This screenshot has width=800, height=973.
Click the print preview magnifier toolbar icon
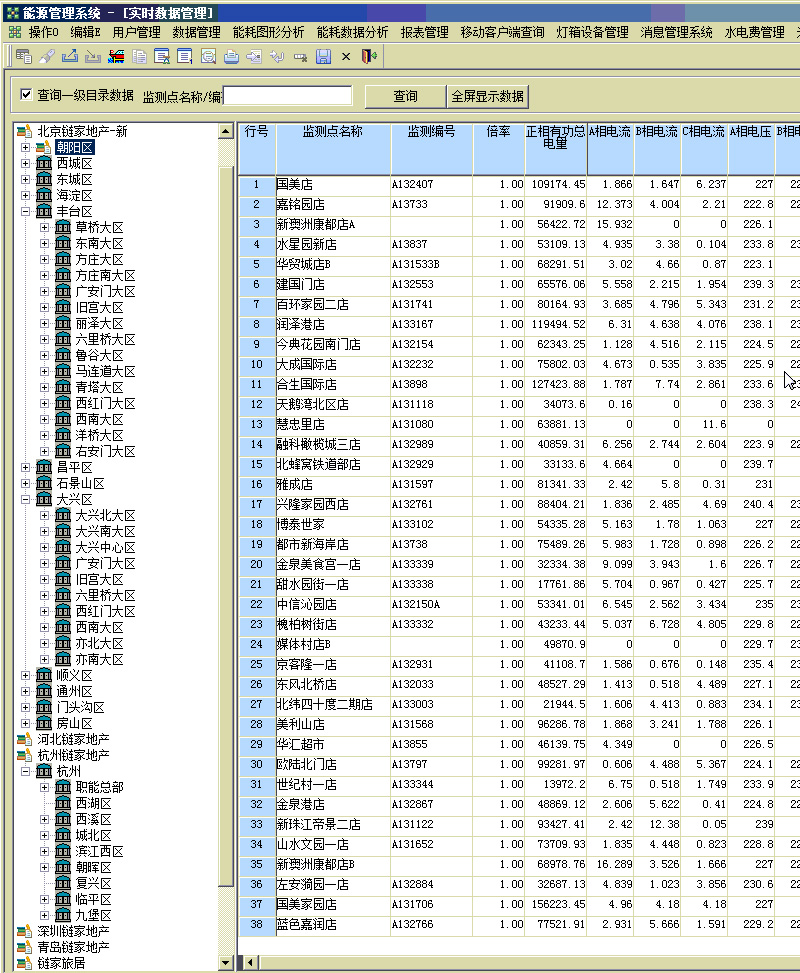click(x=208, y=57)
